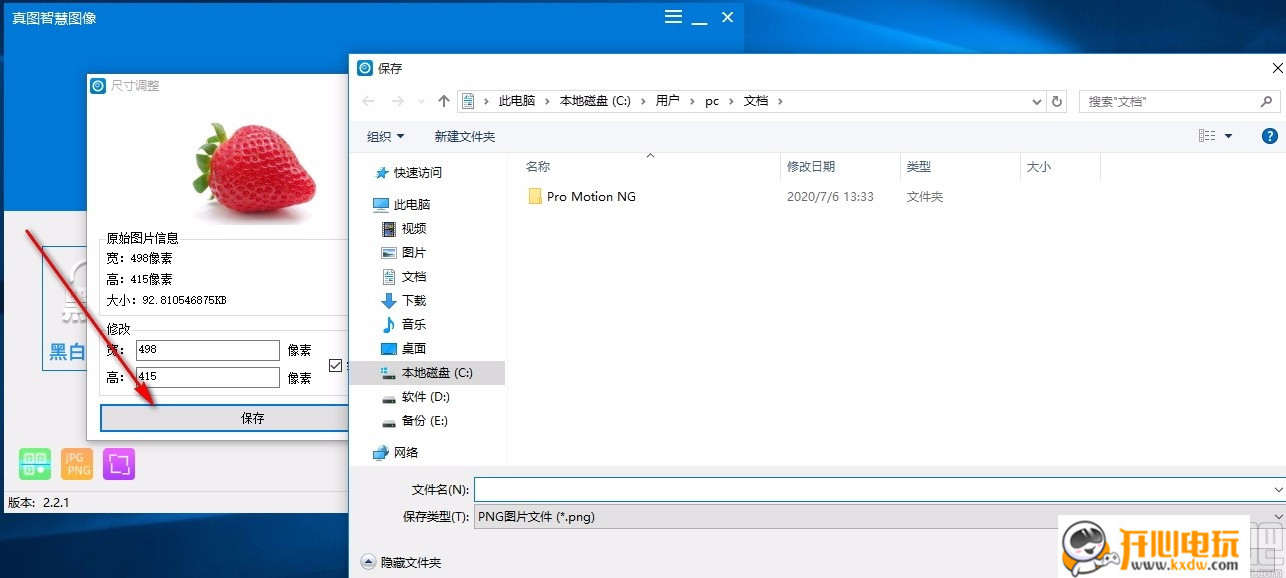The image size is (1286, 578).
Task: Select the green QR code tool icon
Action: (x=34, y=463)
